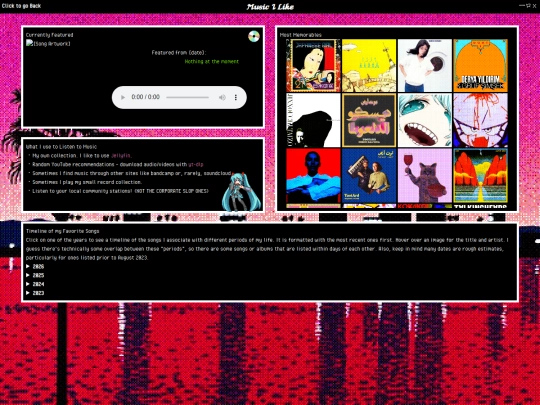This screenshot has width=540, height=405.
Task: Open the Japanese stamp-style portrait album cover
Action: pyautogui.click(x=313, y=65)
